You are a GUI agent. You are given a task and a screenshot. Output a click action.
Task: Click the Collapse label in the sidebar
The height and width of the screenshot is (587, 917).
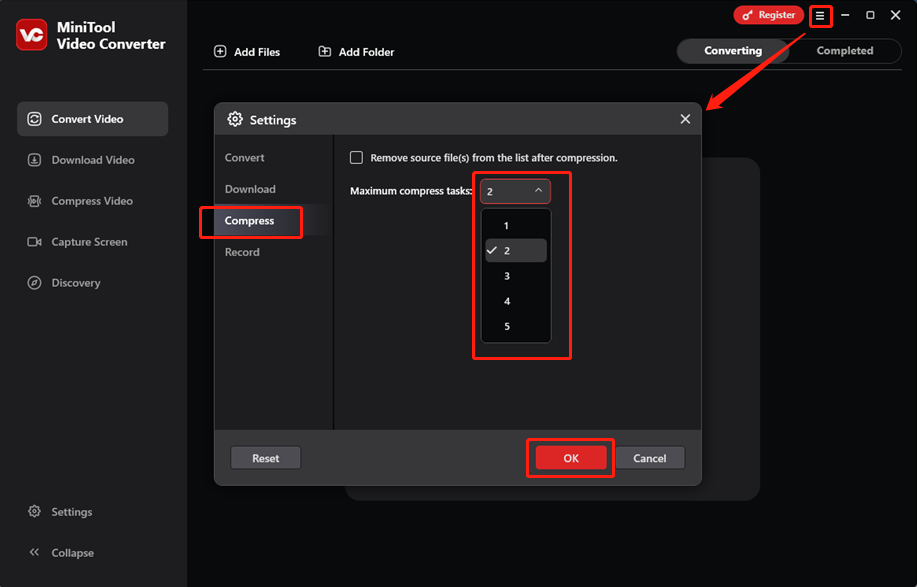(x=73, y=553)
